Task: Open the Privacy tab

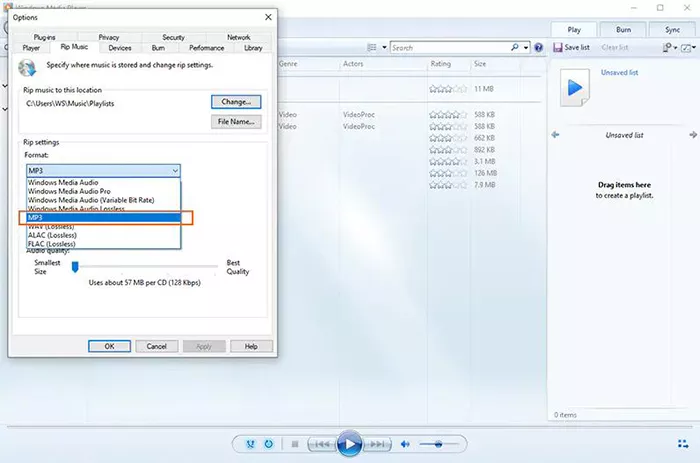Action: (109, 37)
